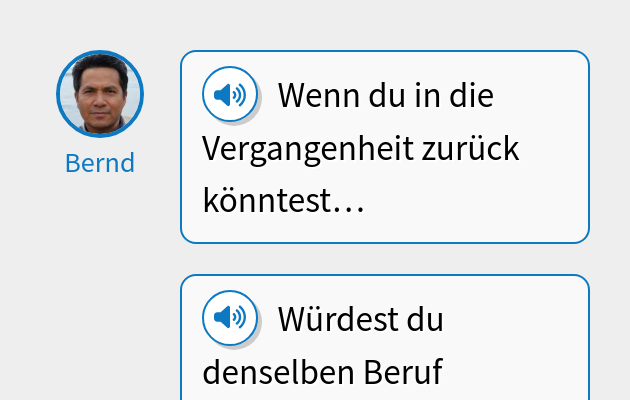This screenshot has width=630, height=400.
Task: Click the name Bernd under the avatar
Action: click(x=100, y=163)
